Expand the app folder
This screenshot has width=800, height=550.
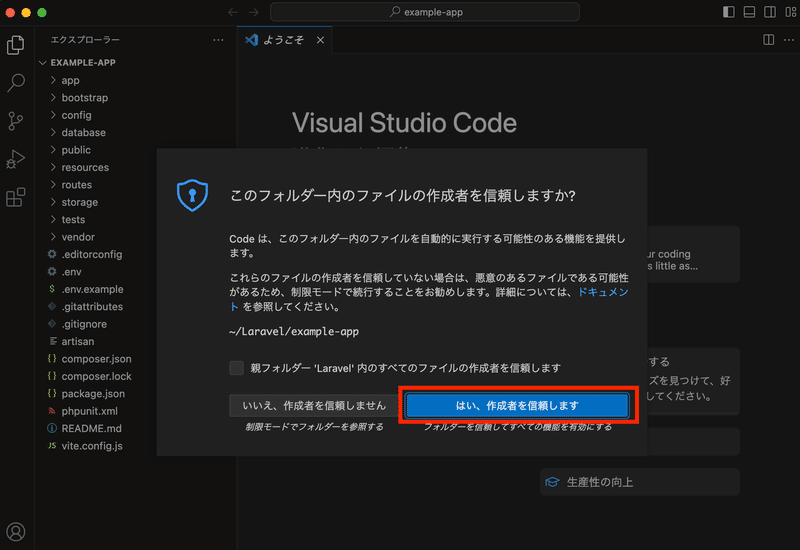tap(53, 80)
